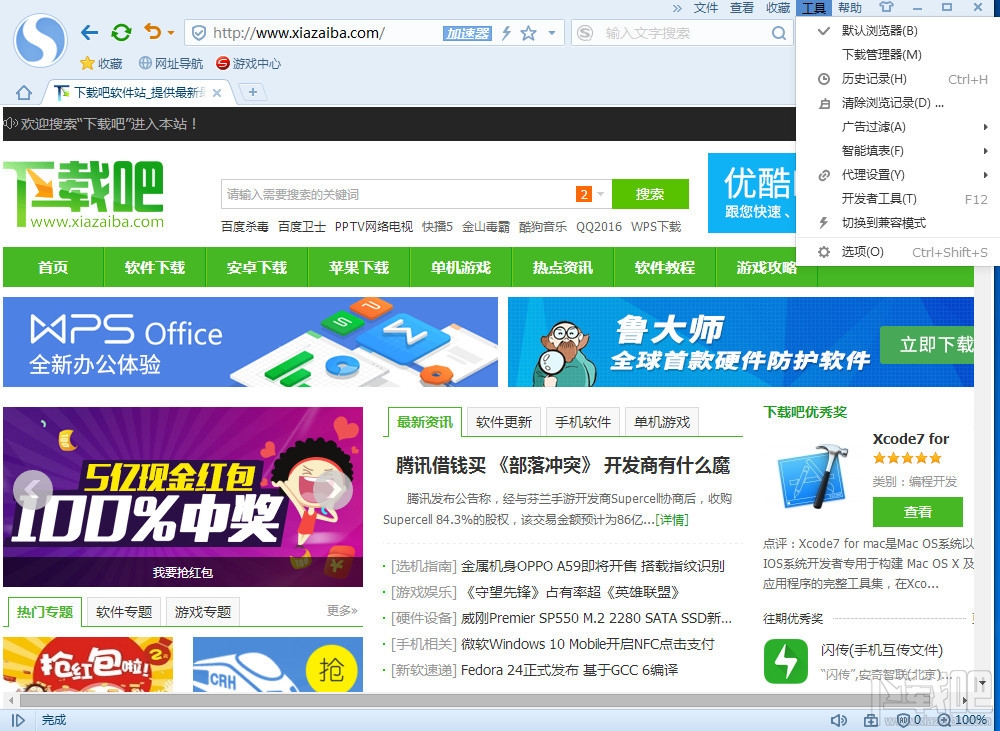
Task: Click the status bar sidebar toggle icon
Action: [18, 720]
